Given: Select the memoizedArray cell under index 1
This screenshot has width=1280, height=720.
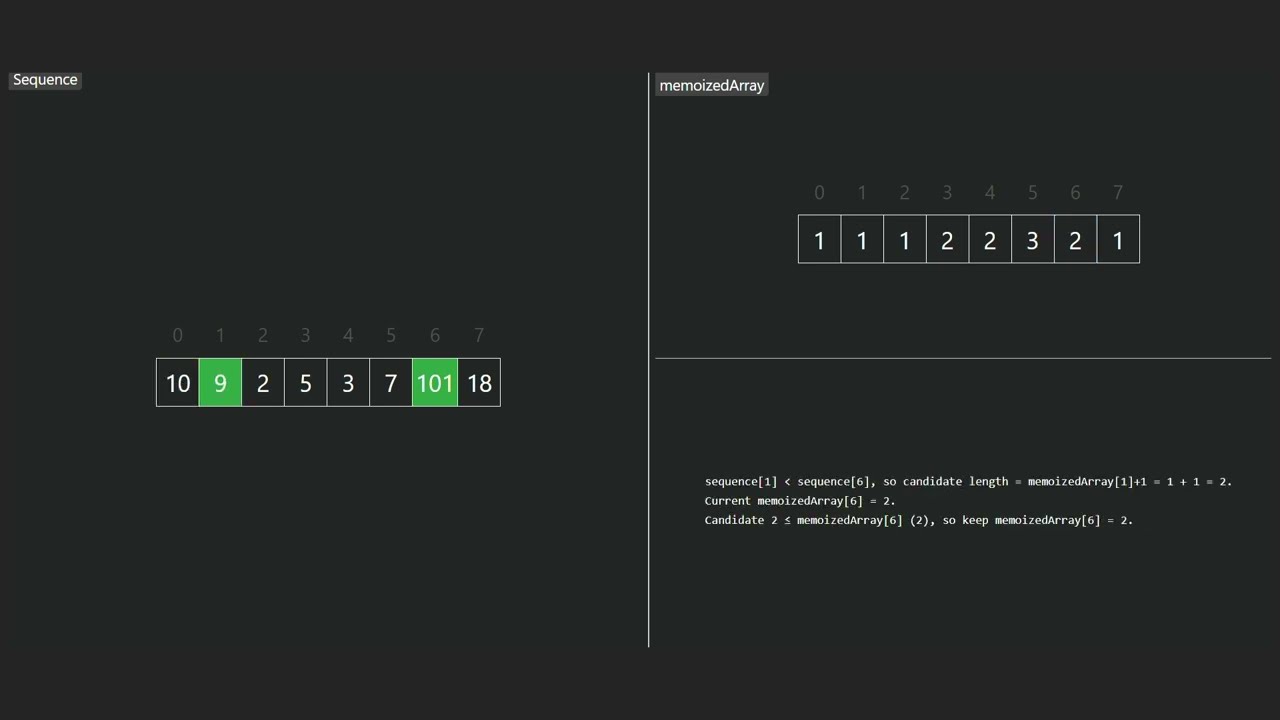Looking at the screenshot, I should (862, 240).
